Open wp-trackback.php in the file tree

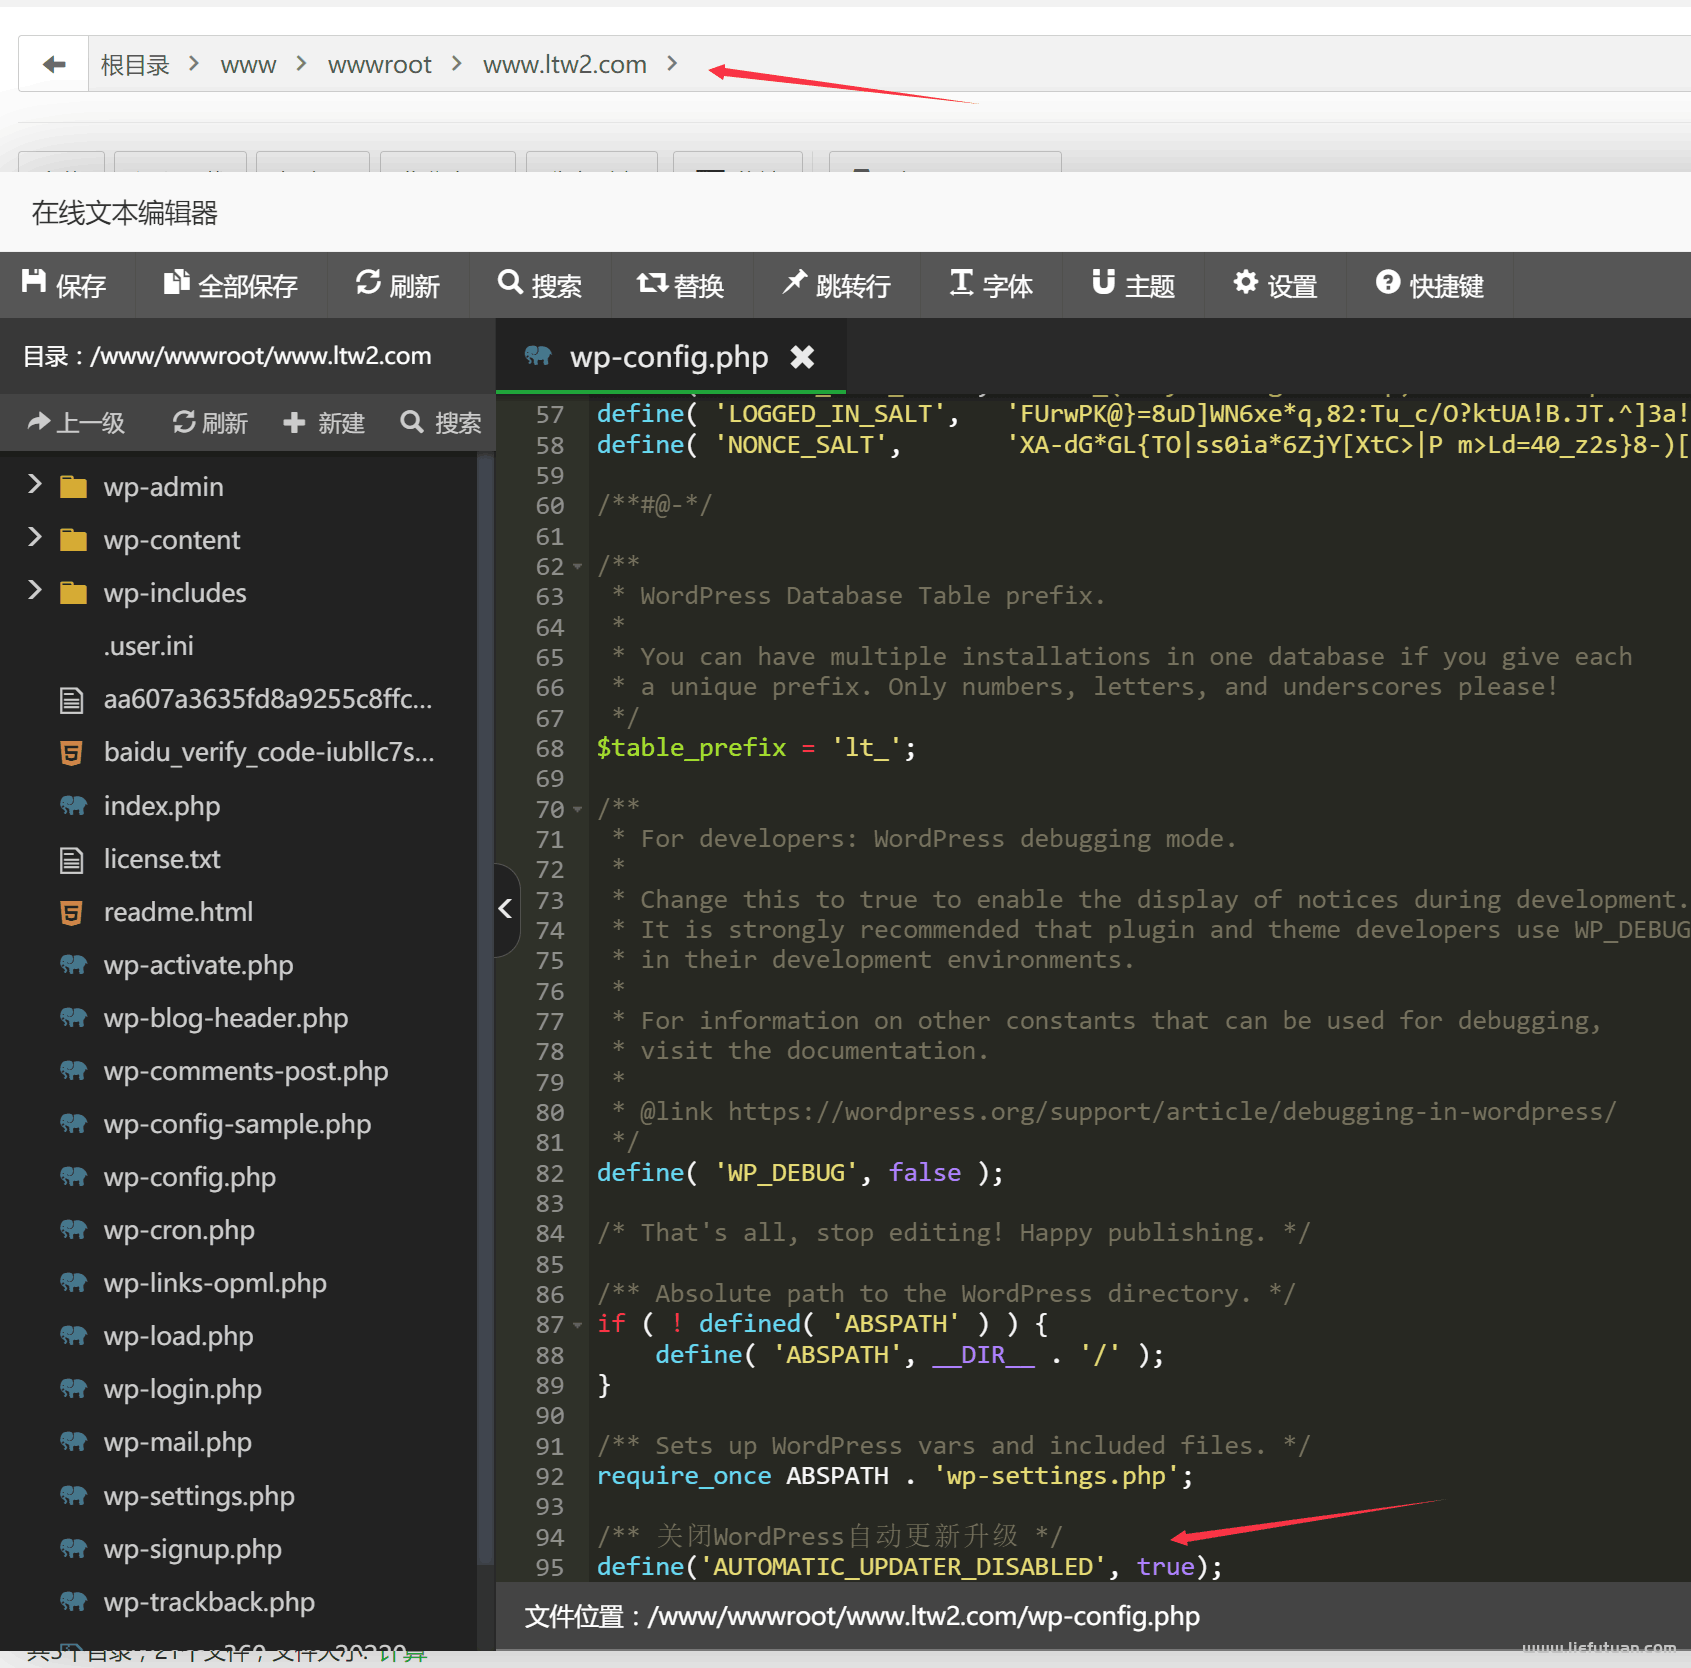(x=209, y=1602)
